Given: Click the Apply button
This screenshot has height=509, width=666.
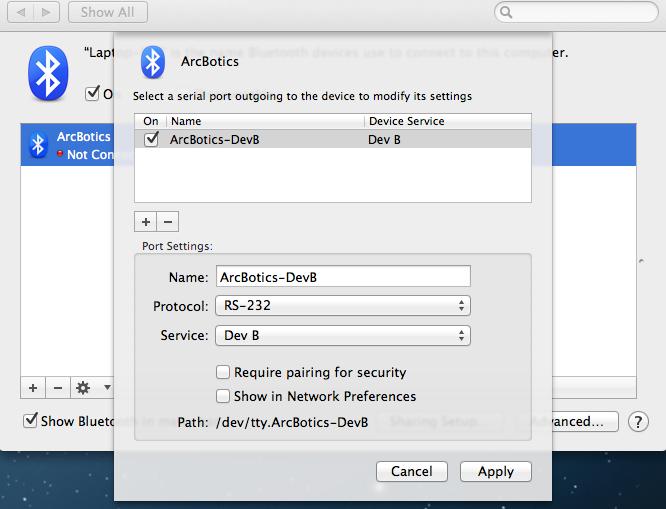Looking at the screenshot, I should tap(496, 471).
